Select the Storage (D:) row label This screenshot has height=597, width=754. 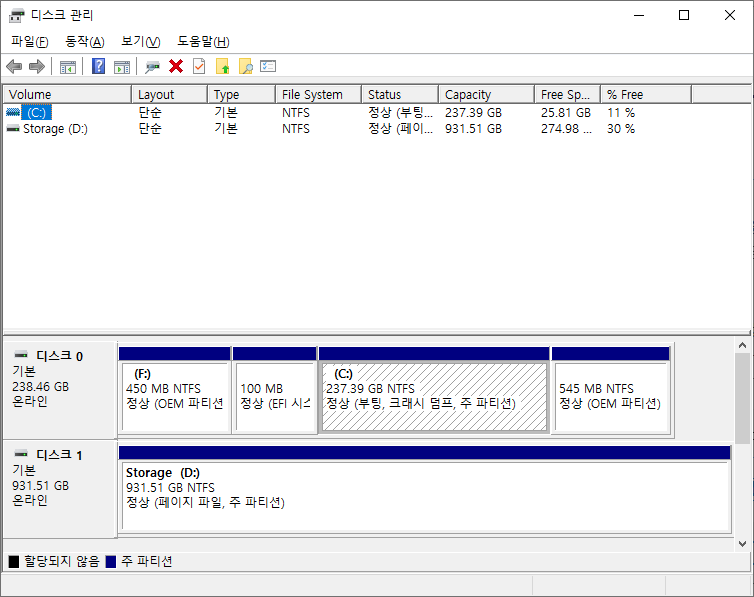pyautogui.click(x=55, y=129)
